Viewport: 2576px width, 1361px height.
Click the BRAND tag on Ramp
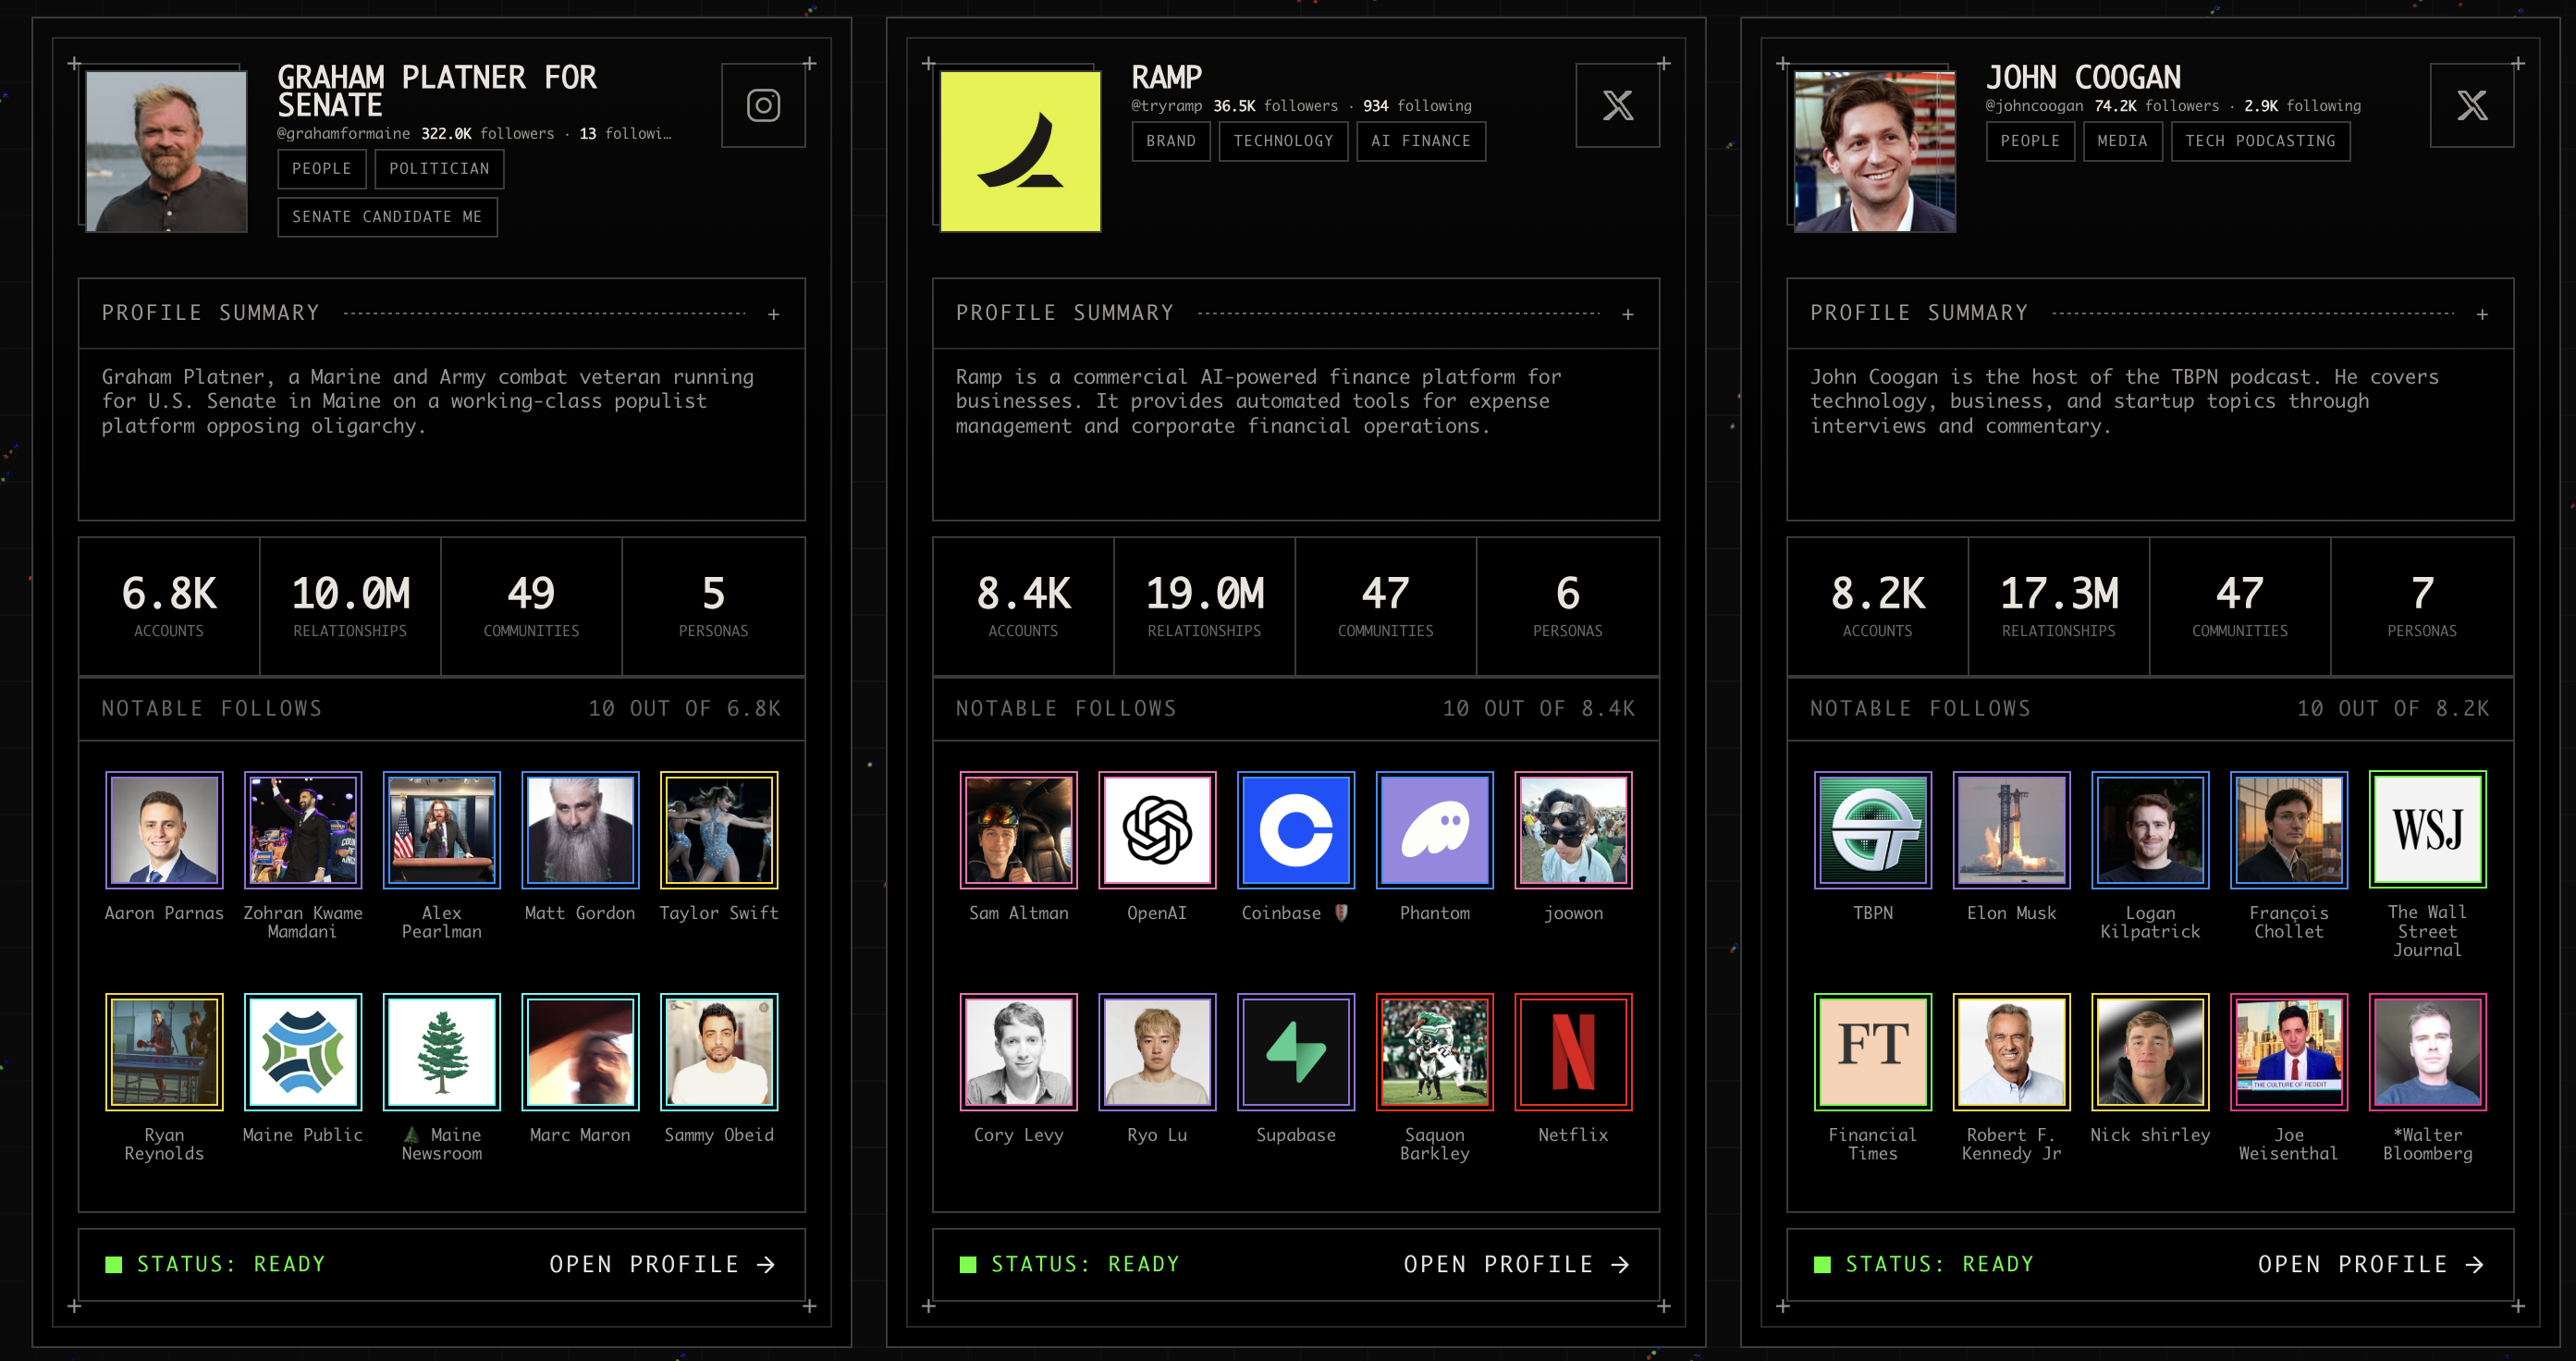pos(1171,141)
